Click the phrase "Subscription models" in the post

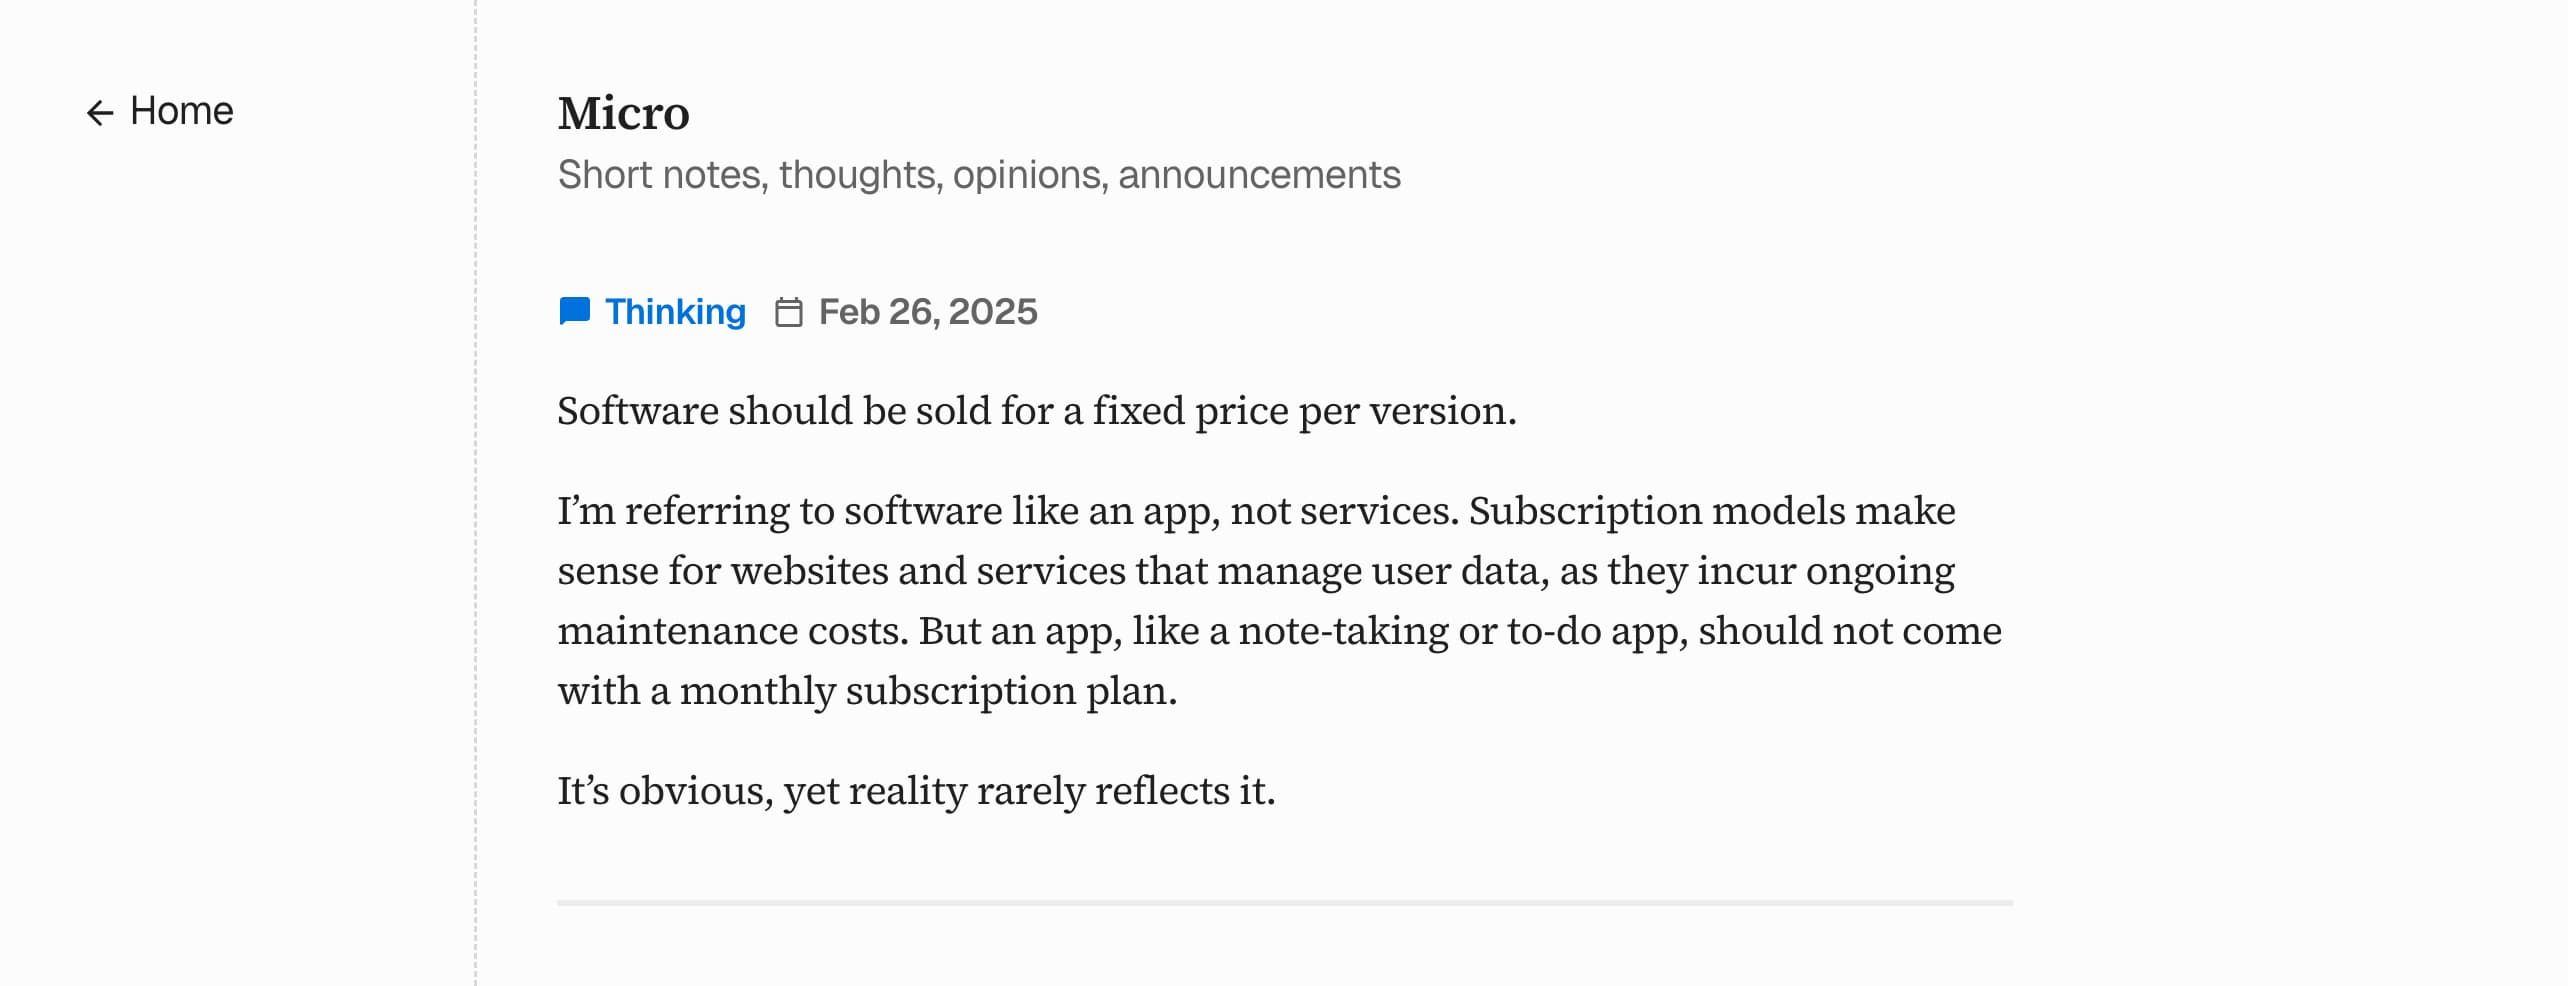tap(1656, 511)
